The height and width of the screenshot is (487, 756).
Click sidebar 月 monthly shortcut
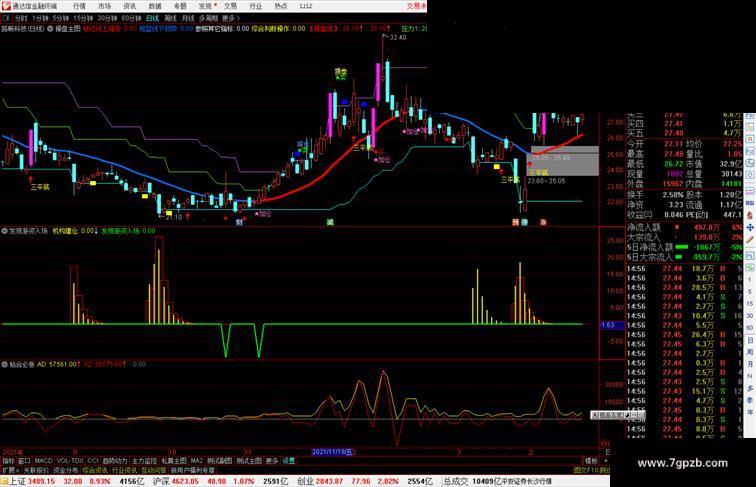point(750,365)
